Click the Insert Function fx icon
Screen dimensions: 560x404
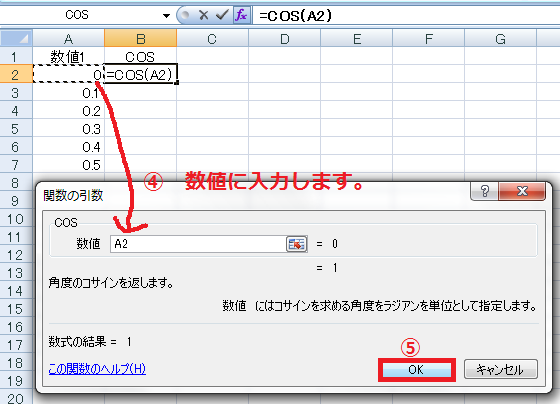point(241,15)
